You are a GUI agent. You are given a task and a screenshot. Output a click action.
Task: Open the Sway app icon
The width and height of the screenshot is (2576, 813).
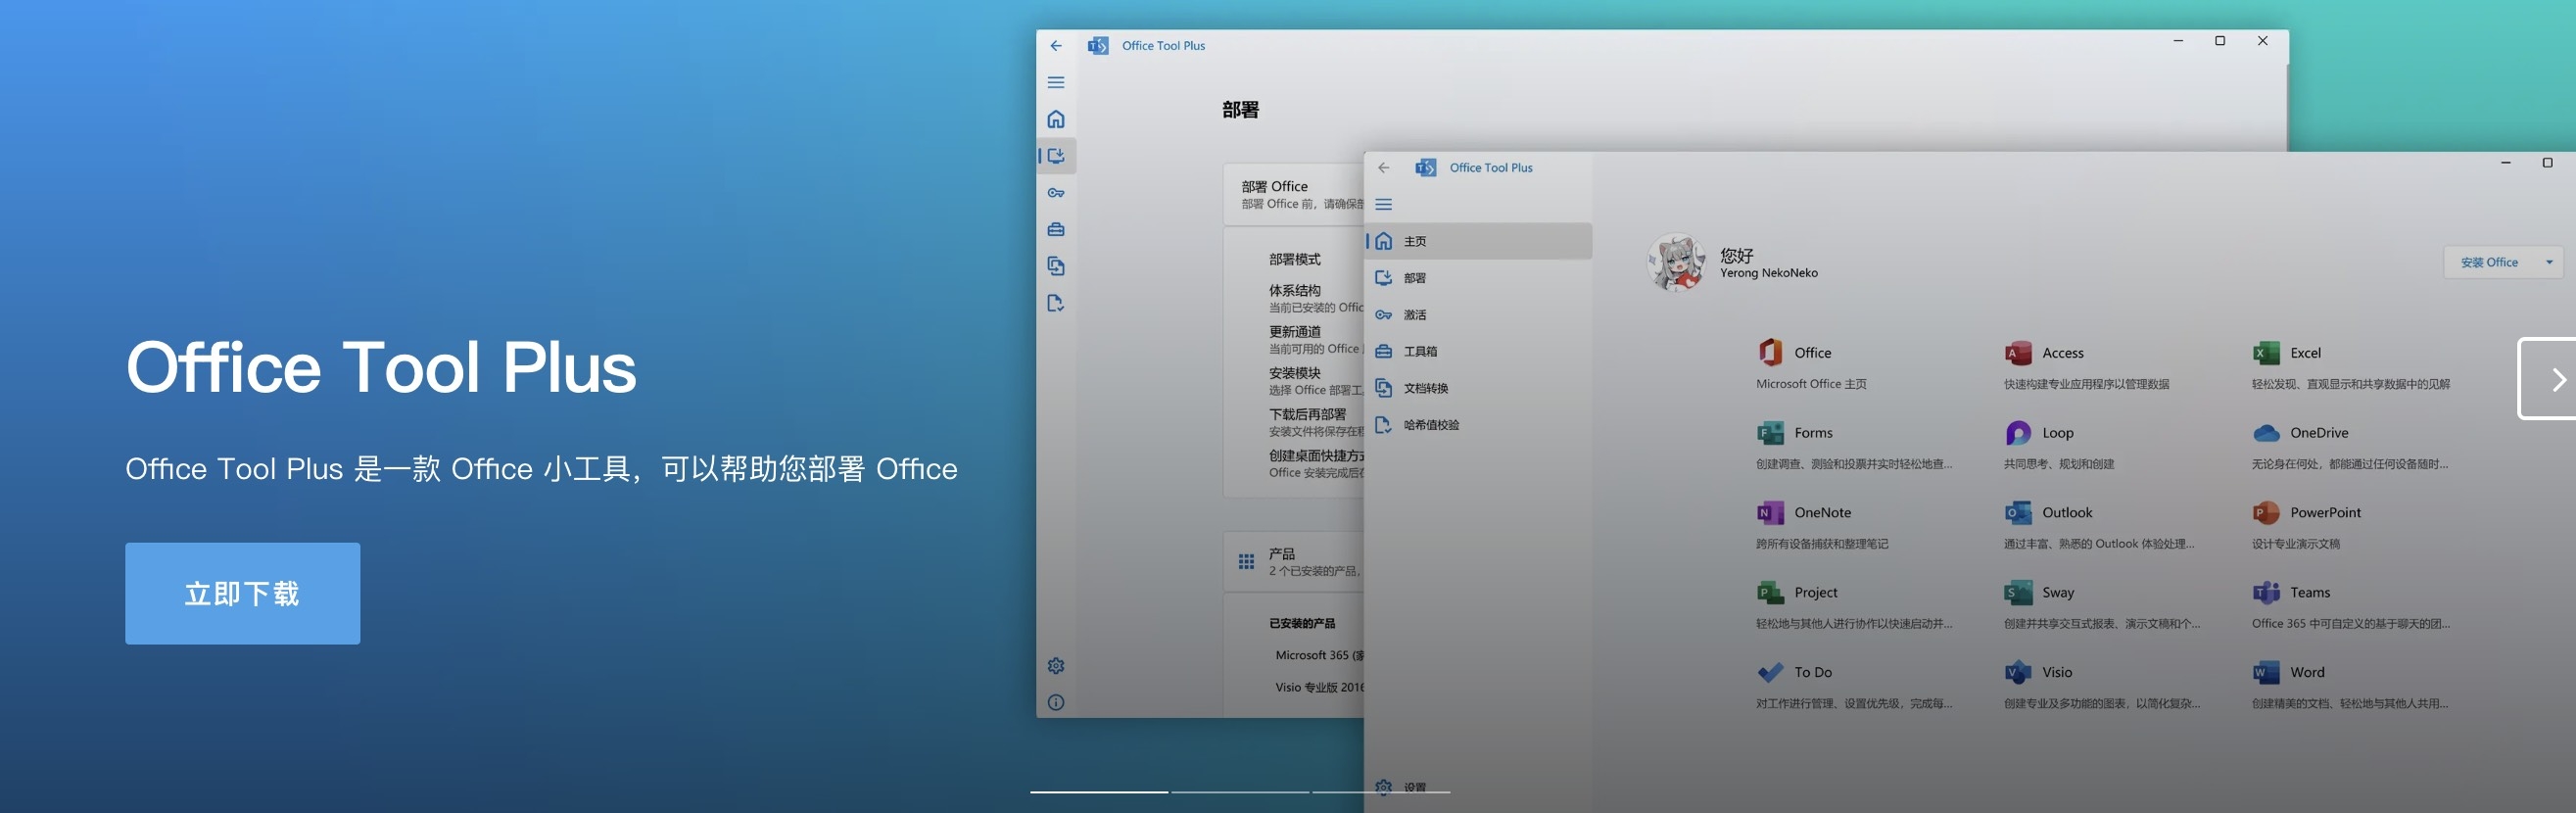point(2018,592)
